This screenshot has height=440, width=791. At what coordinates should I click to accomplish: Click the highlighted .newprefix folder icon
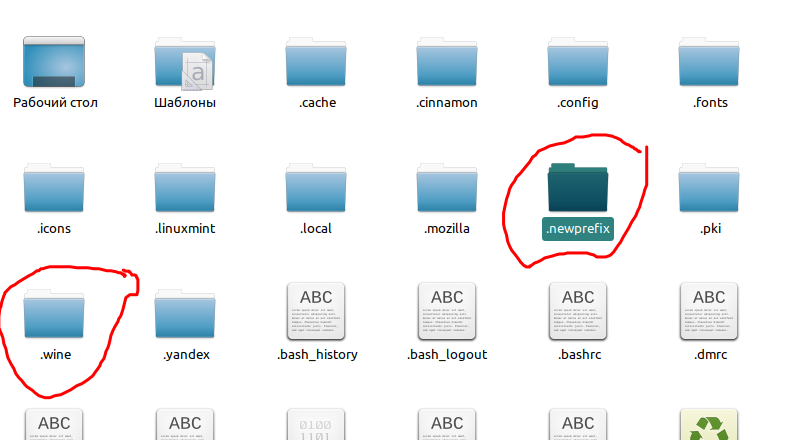click(x=578, y=188)
